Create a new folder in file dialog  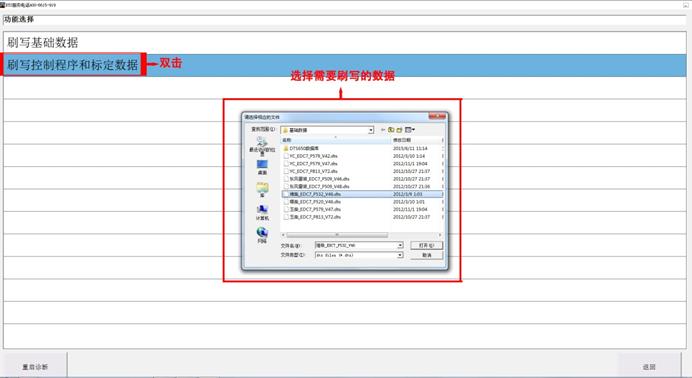click(x=399, y=130)
